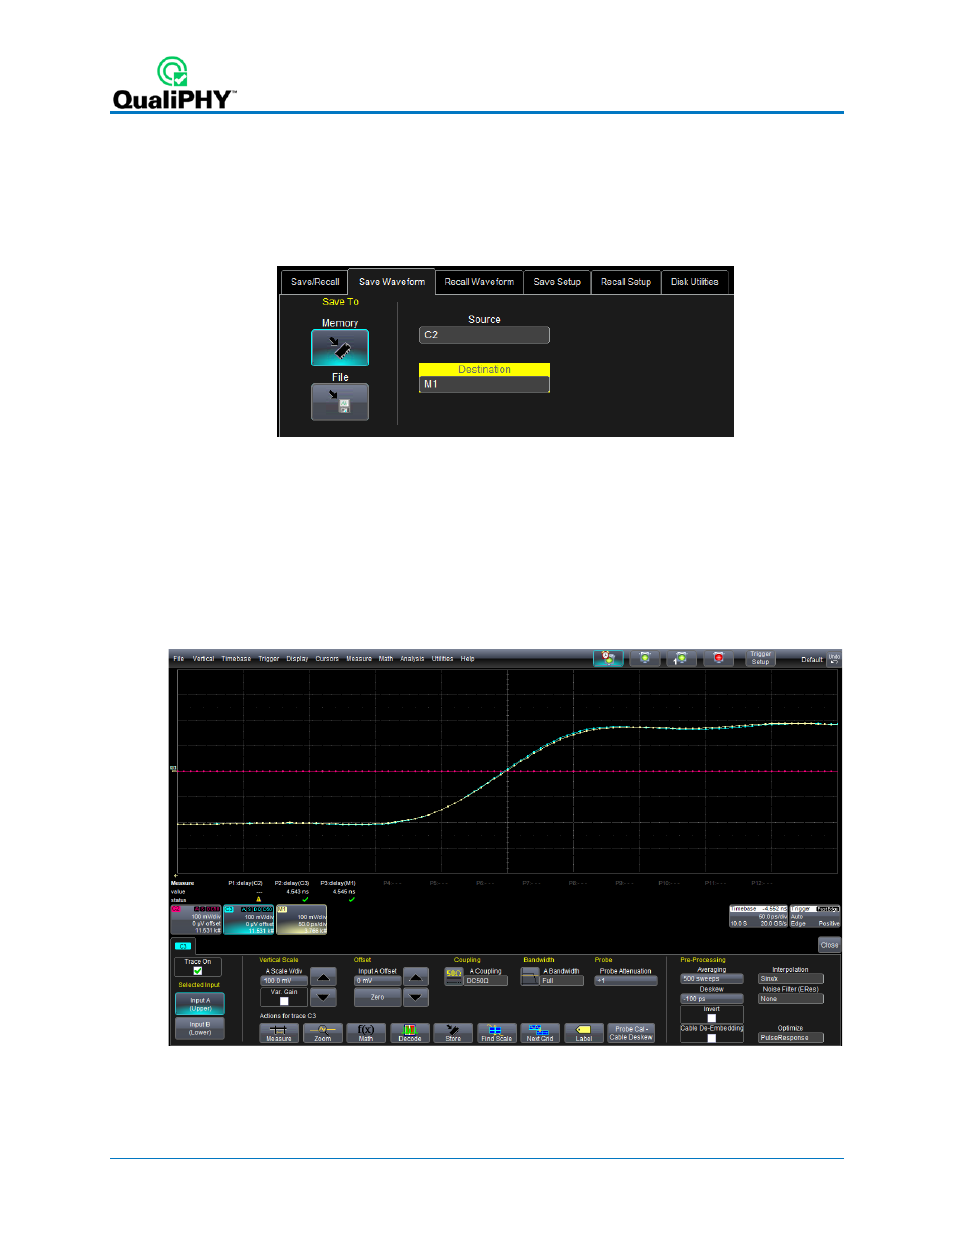This screenshot has height=1235, width=954.
Task: Click the Undo icon in top bar
Action: point(834,658)
